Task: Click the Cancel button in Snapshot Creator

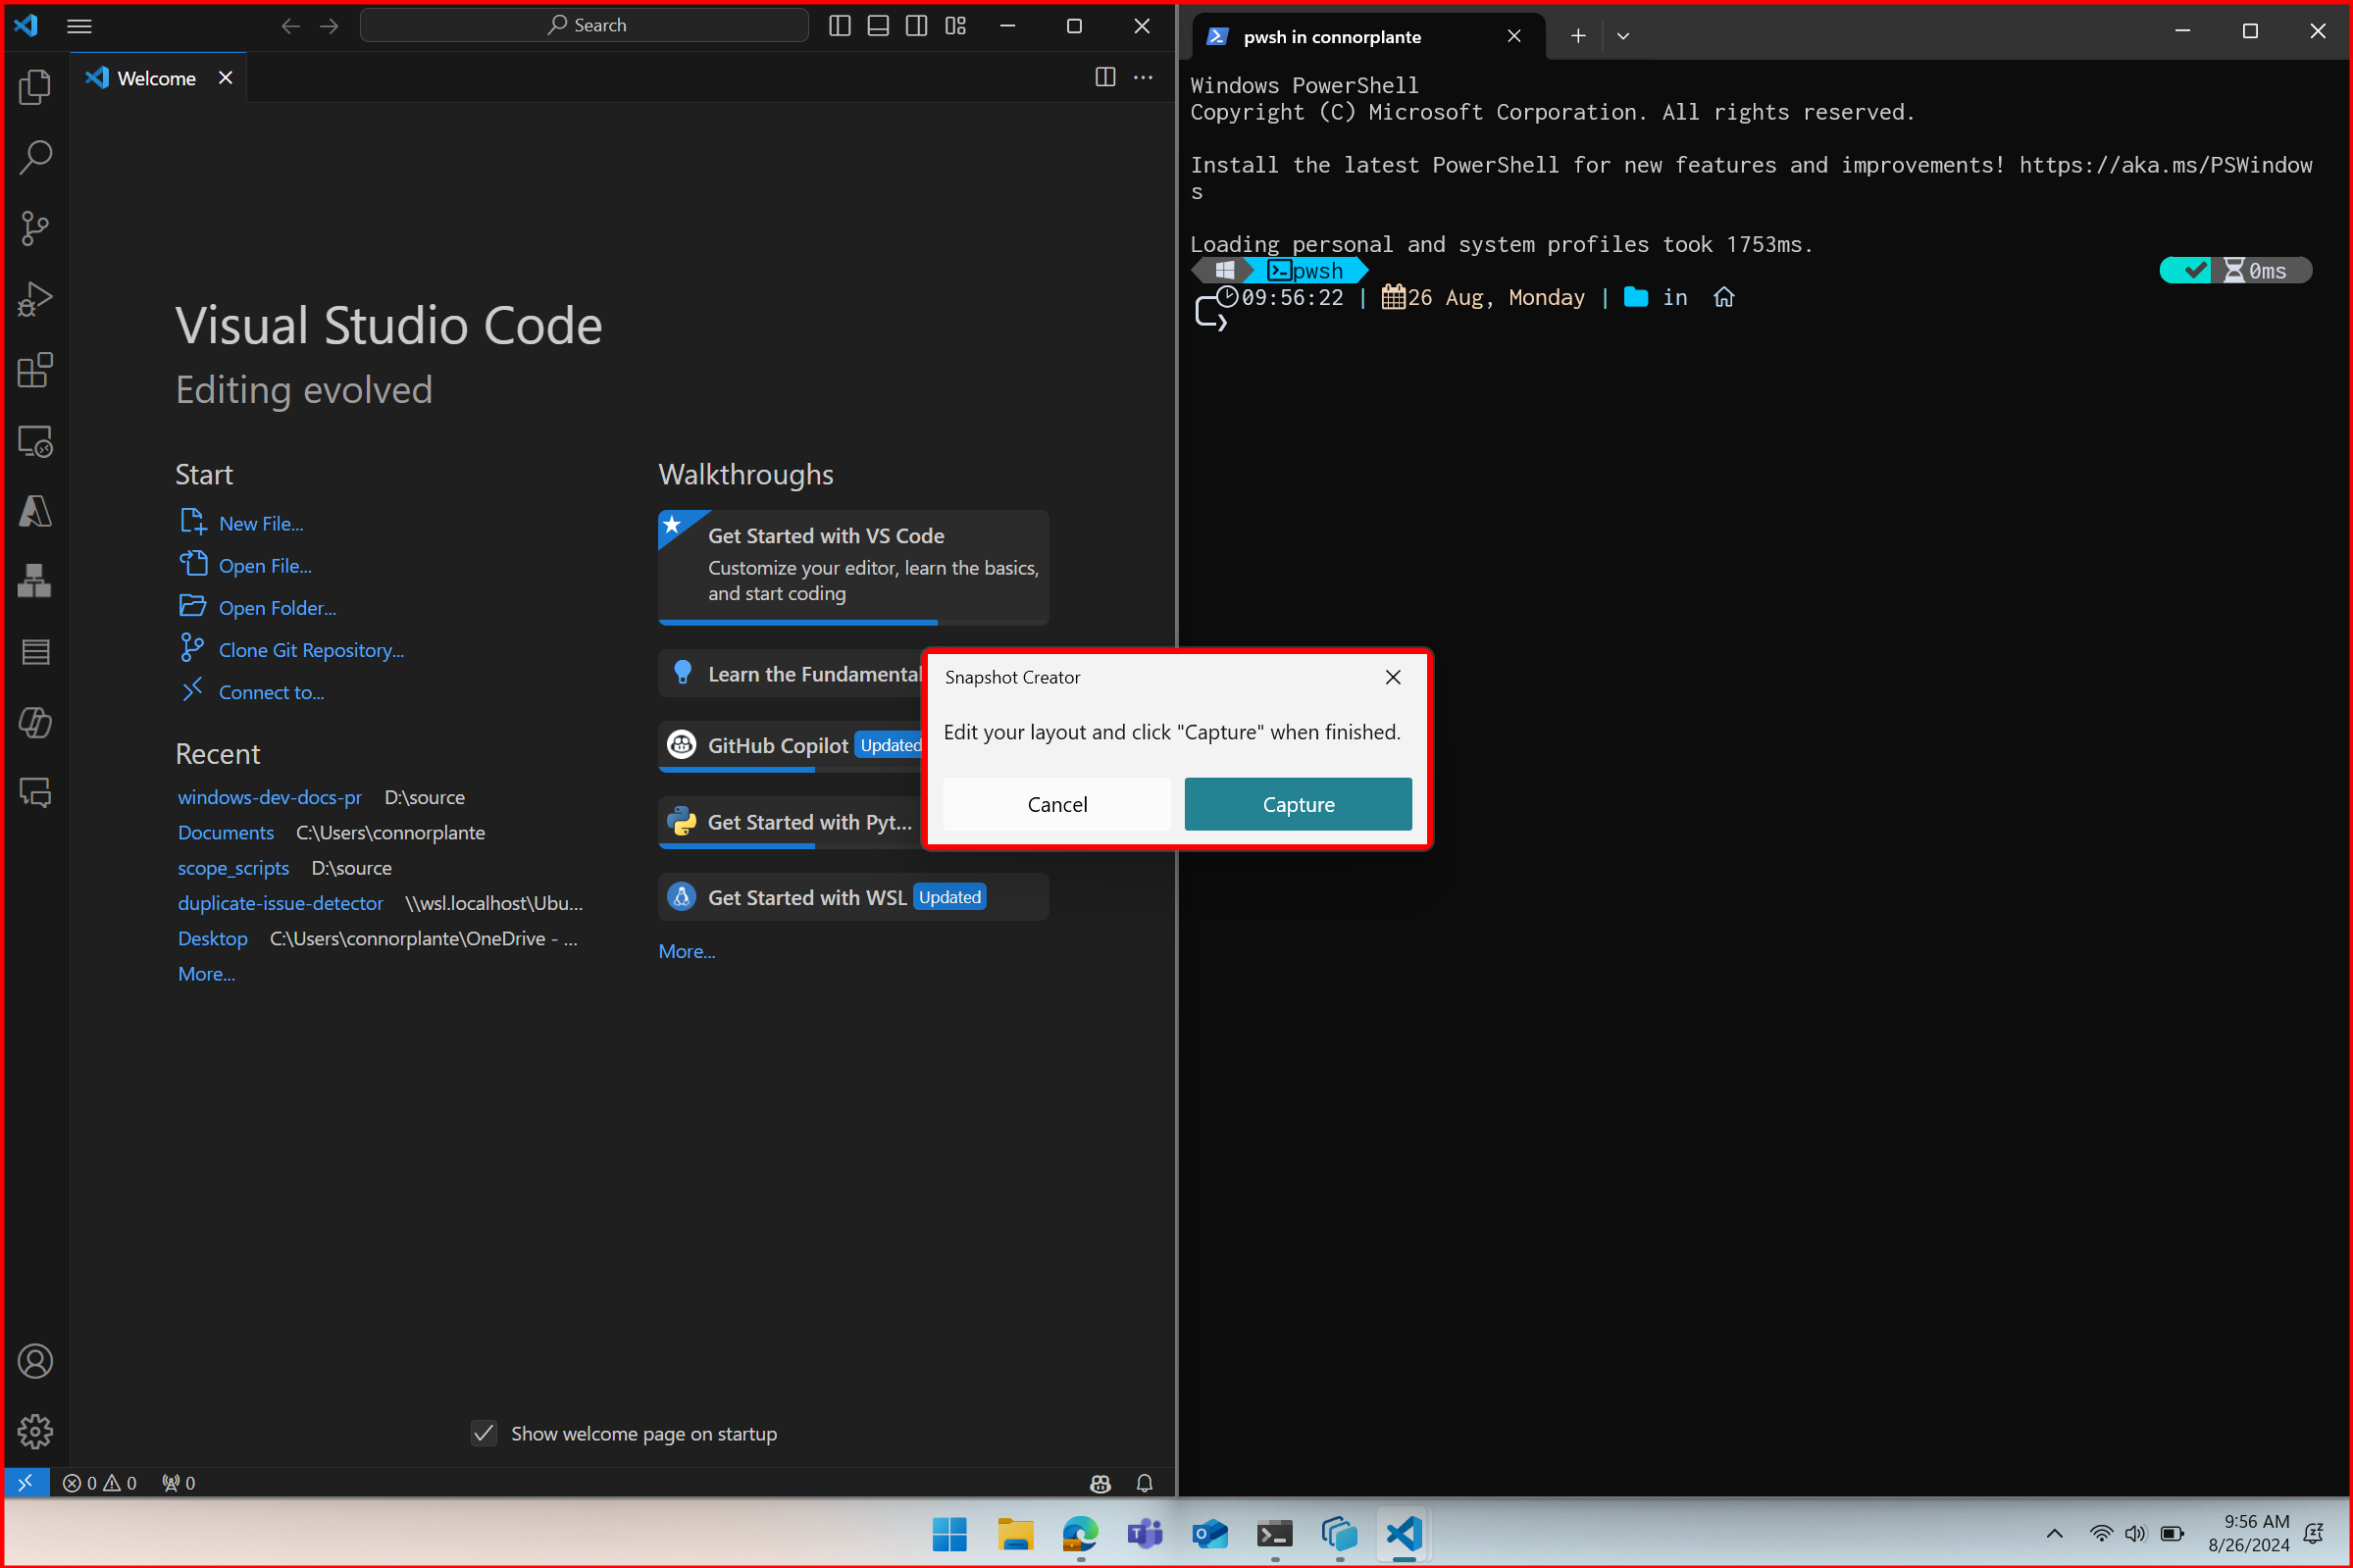Action: [1056, 801]
